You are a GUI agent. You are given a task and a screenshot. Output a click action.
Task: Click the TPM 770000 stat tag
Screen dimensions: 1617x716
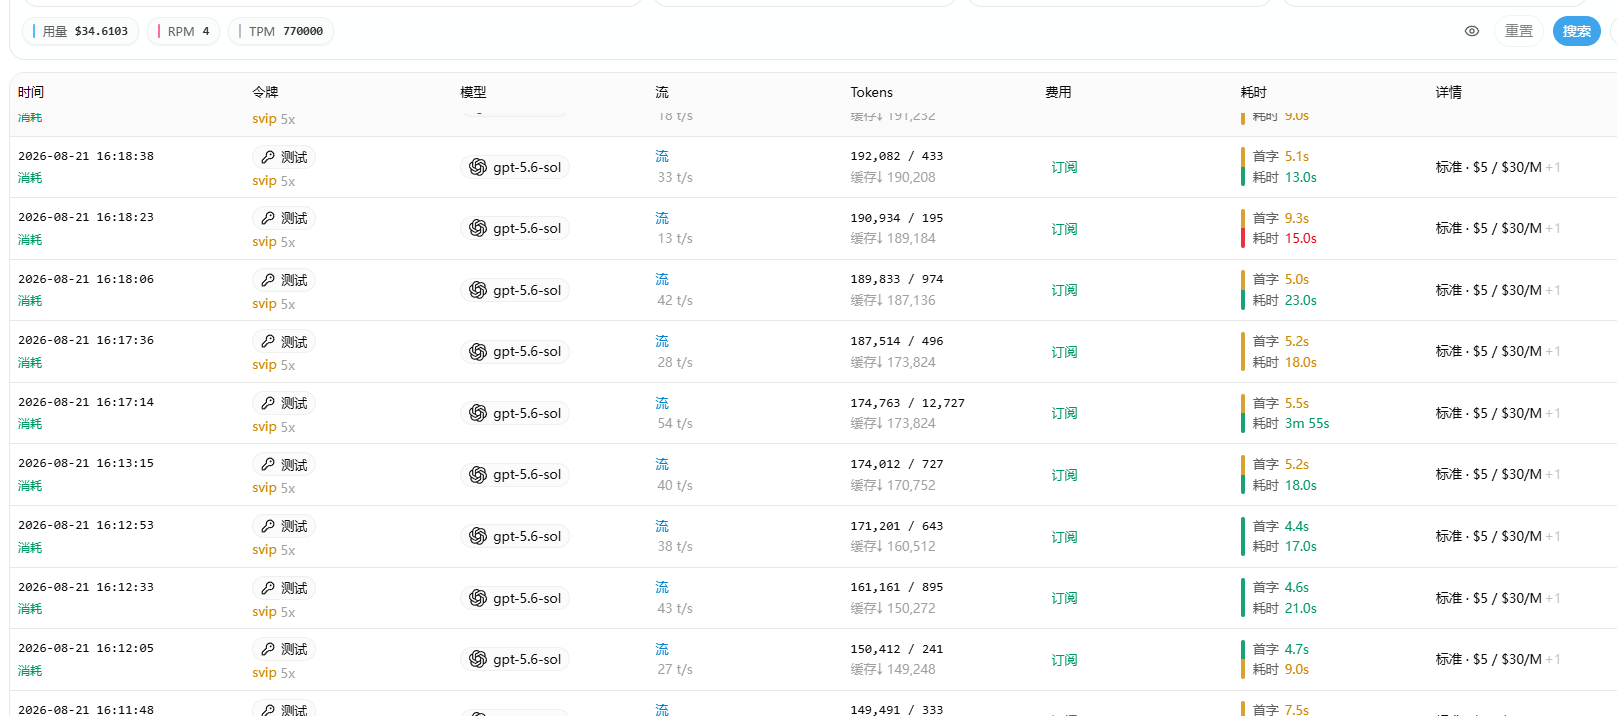281,31
